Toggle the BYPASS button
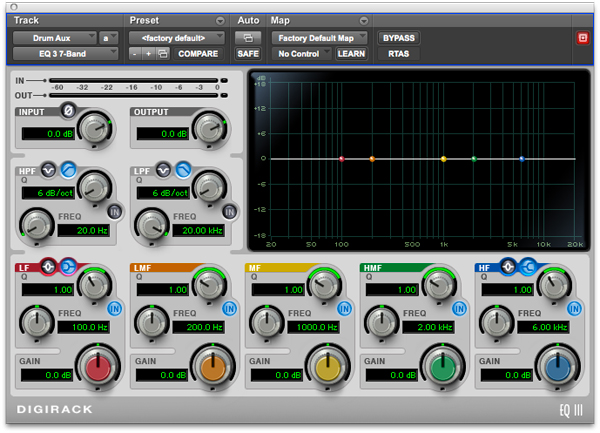The width and height of the screenshot is (600, 433). click(399, 38)
